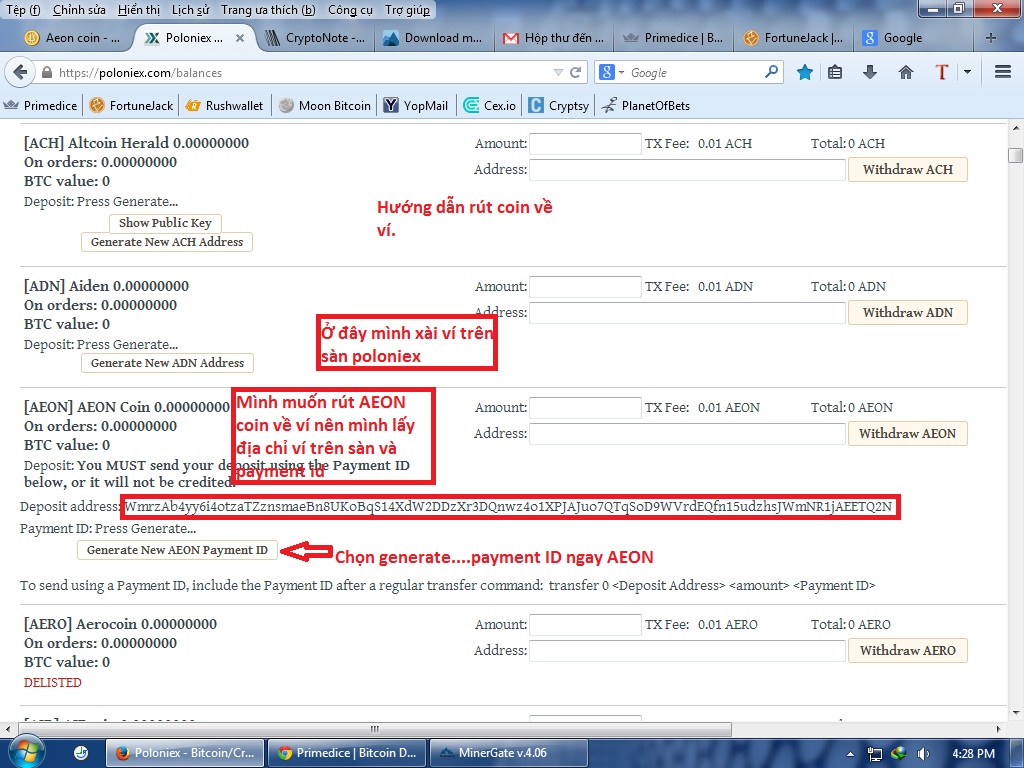The image size is (1024, 768).
Task: Switch to the Aeon coin tab
Action: (72, 38)
